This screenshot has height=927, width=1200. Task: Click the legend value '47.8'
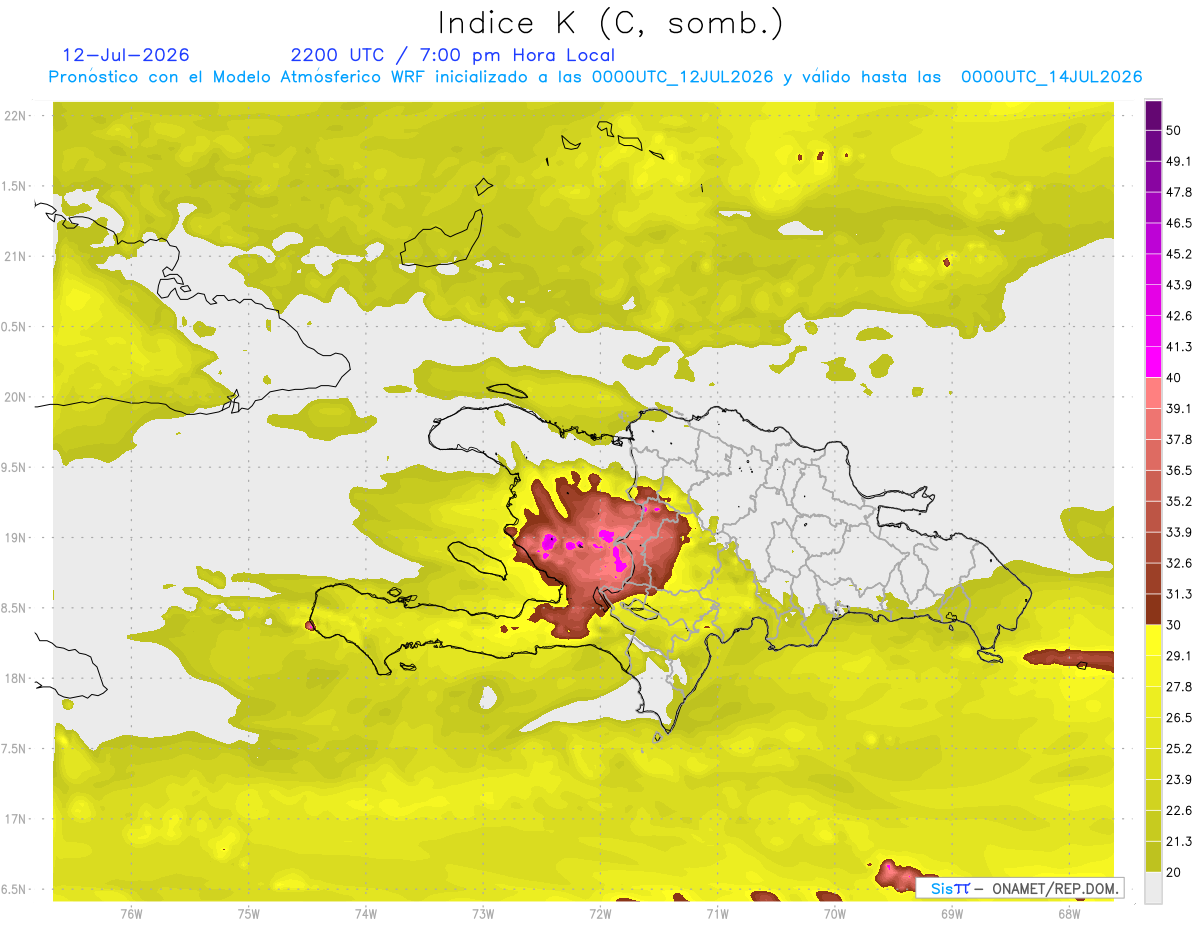[x=1179, y=192]
